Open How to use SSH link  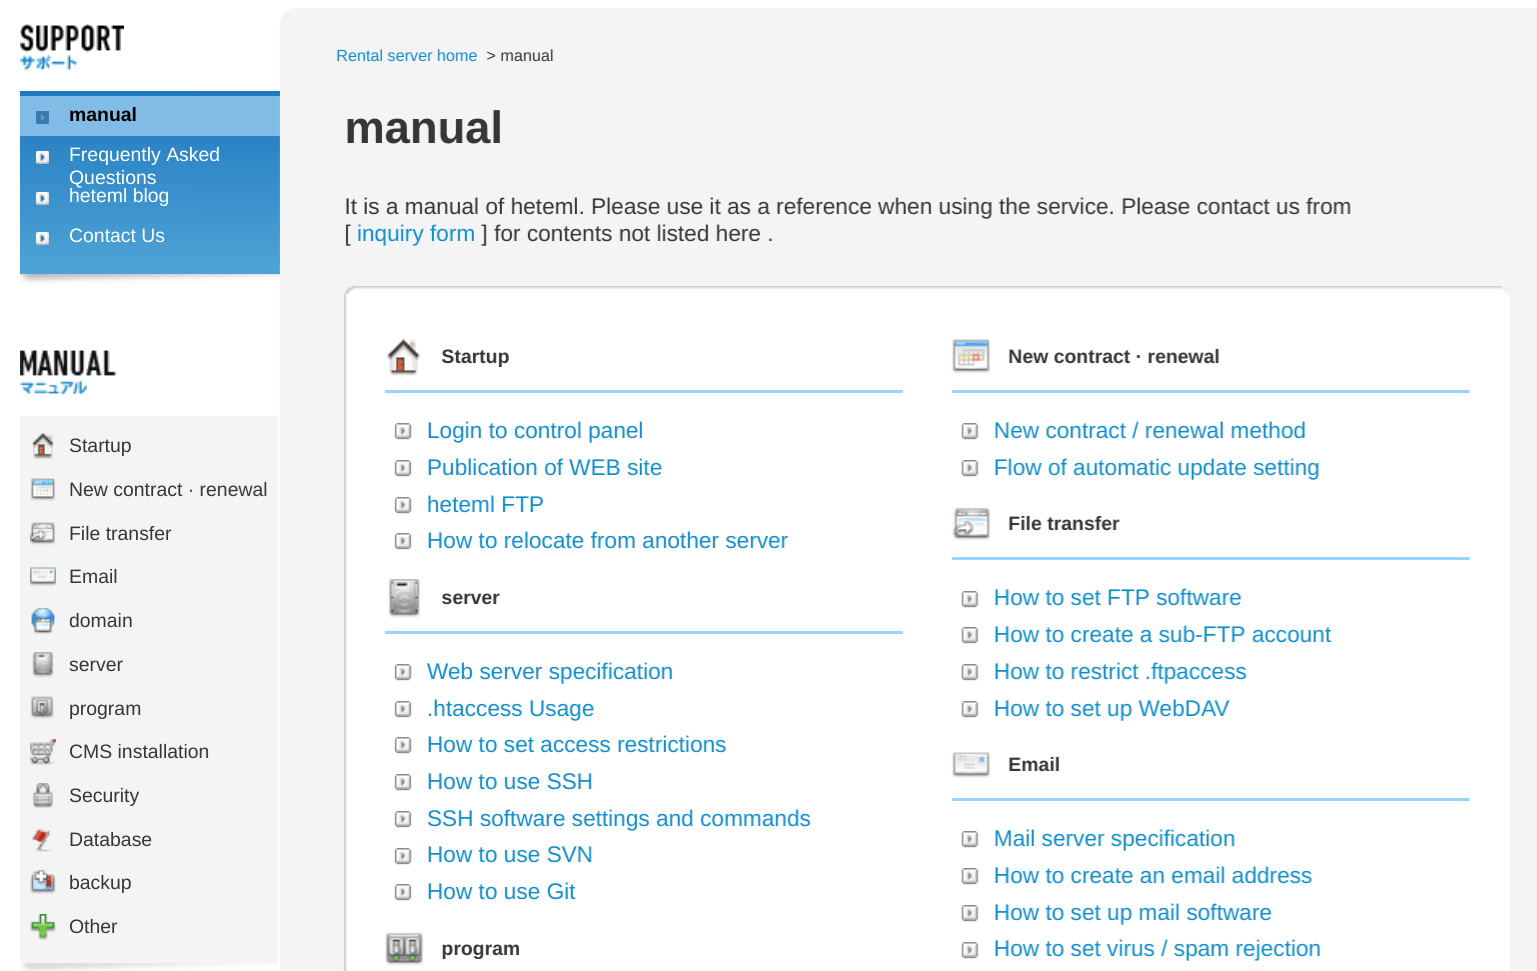click(x=510, y=782)
